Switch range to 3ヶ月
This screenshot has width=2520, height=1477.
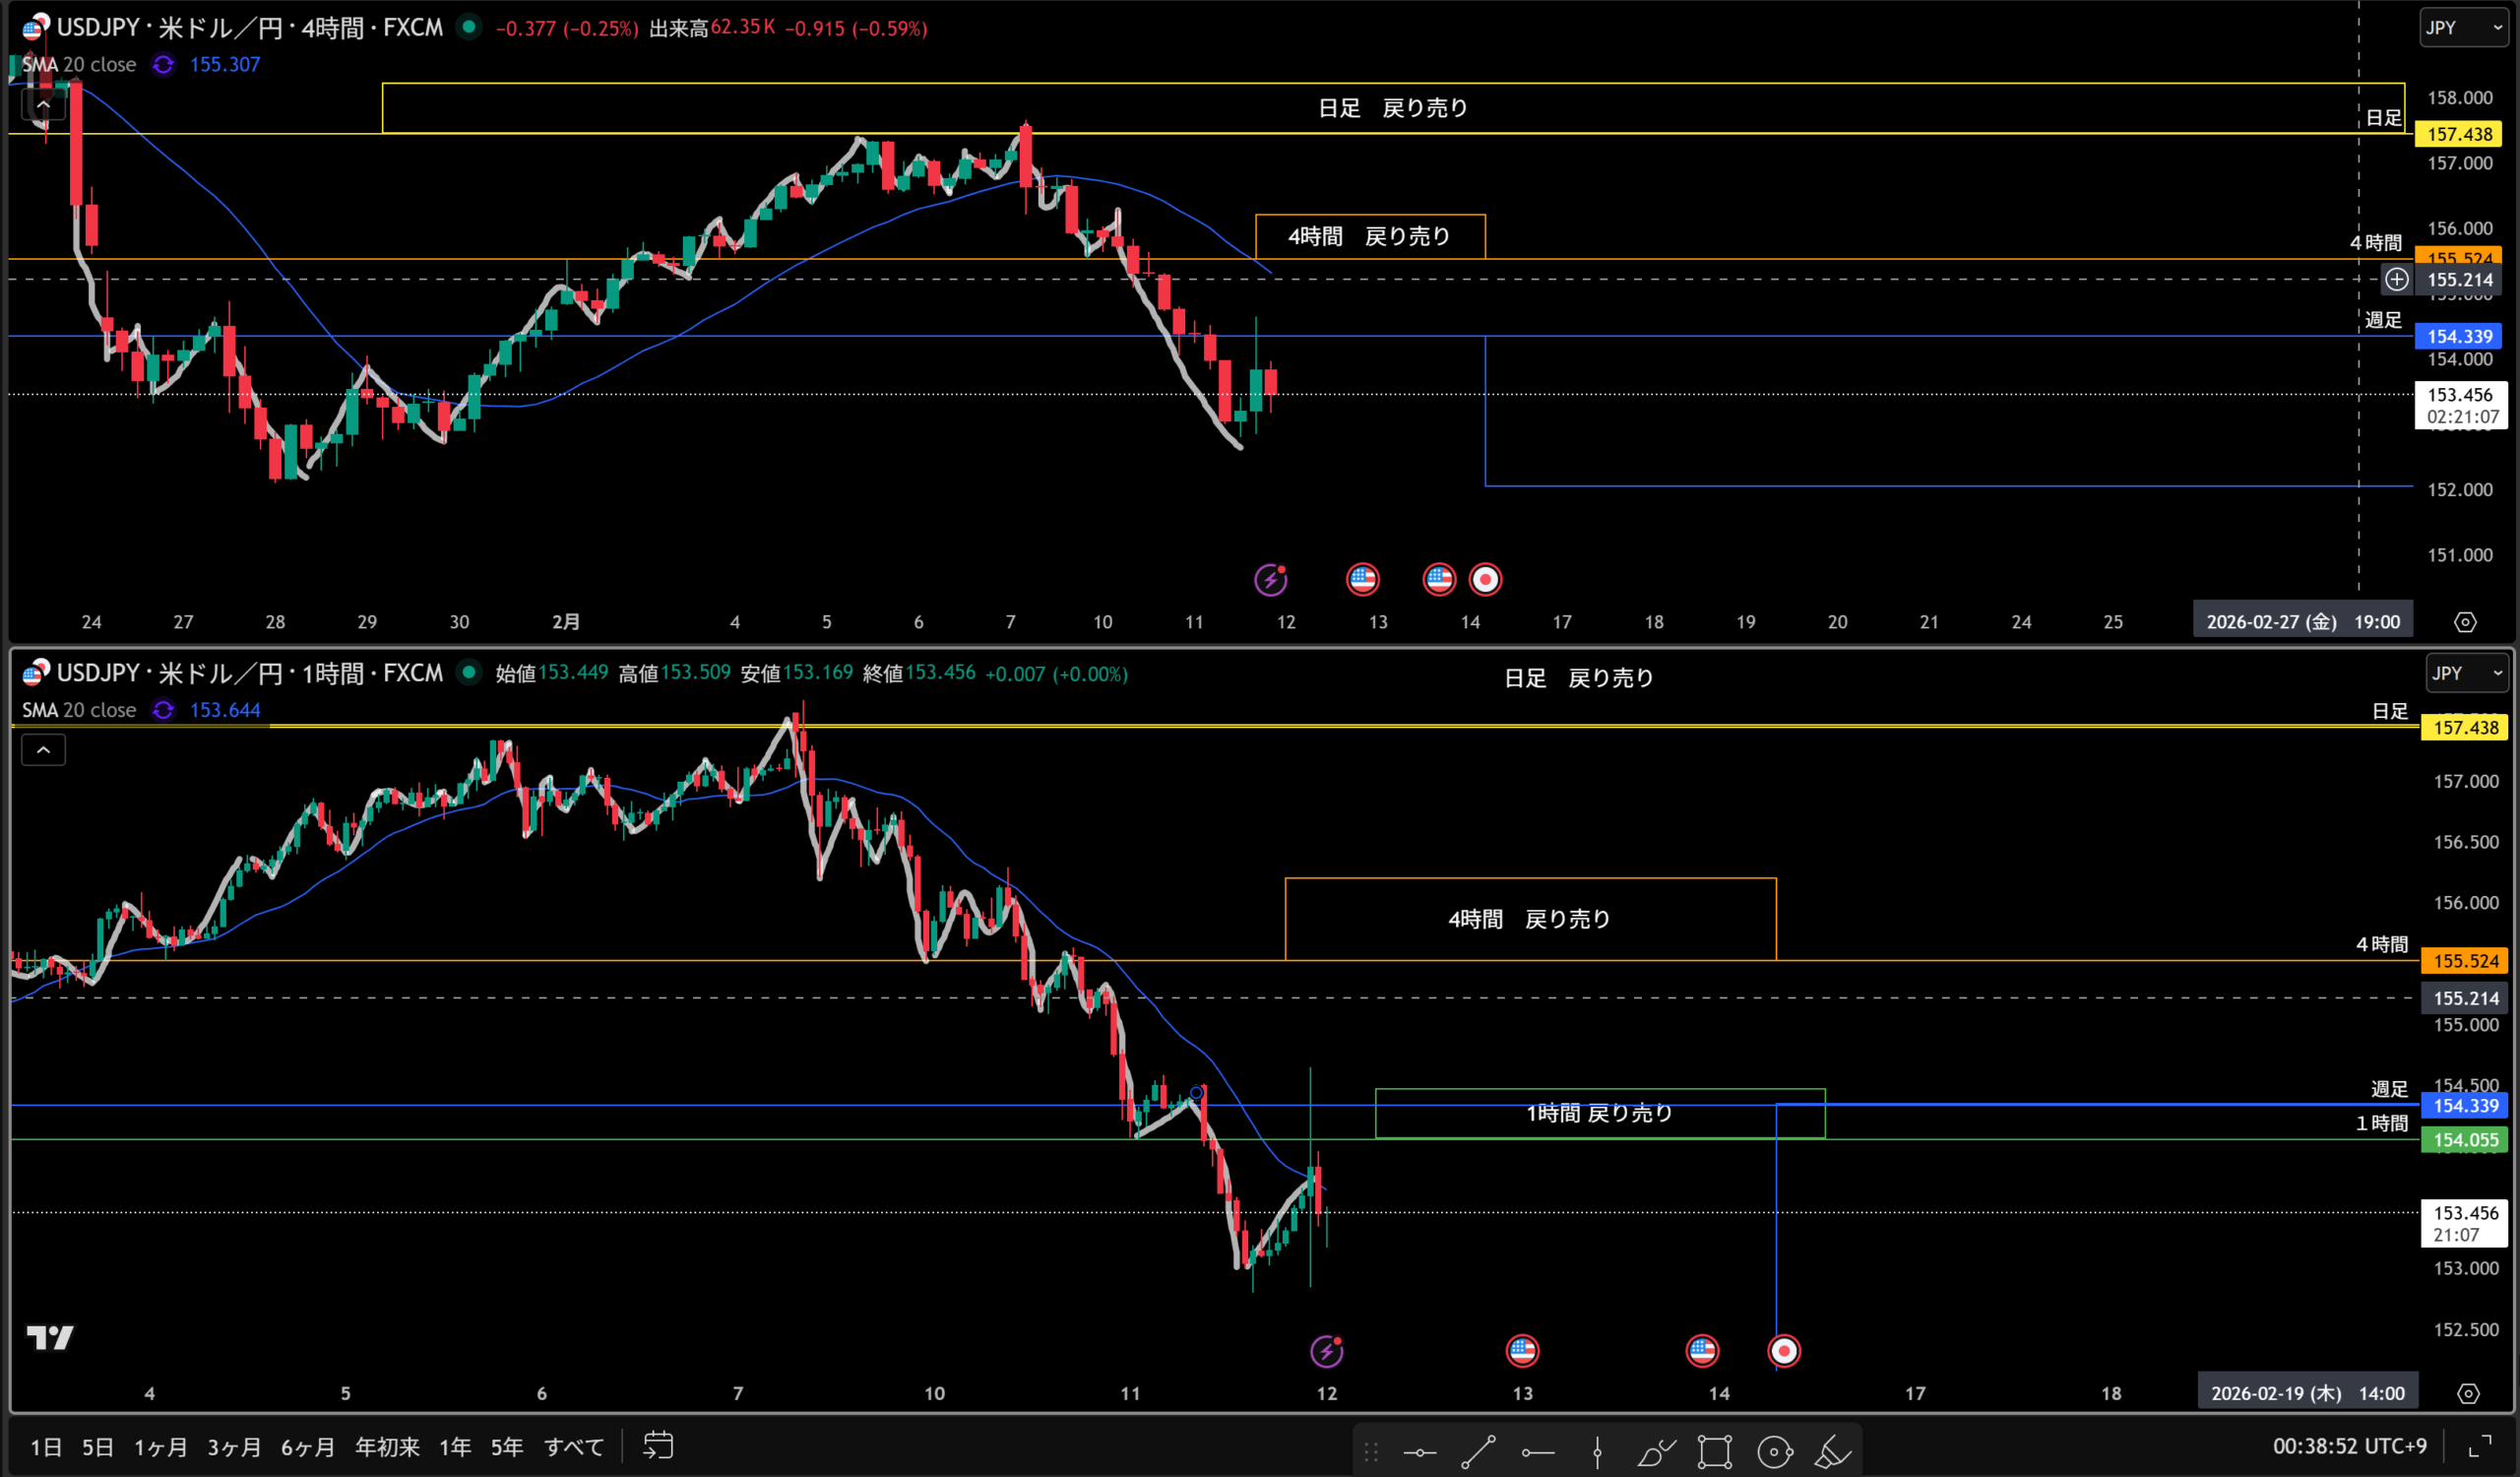click(x=234, y=1447)
